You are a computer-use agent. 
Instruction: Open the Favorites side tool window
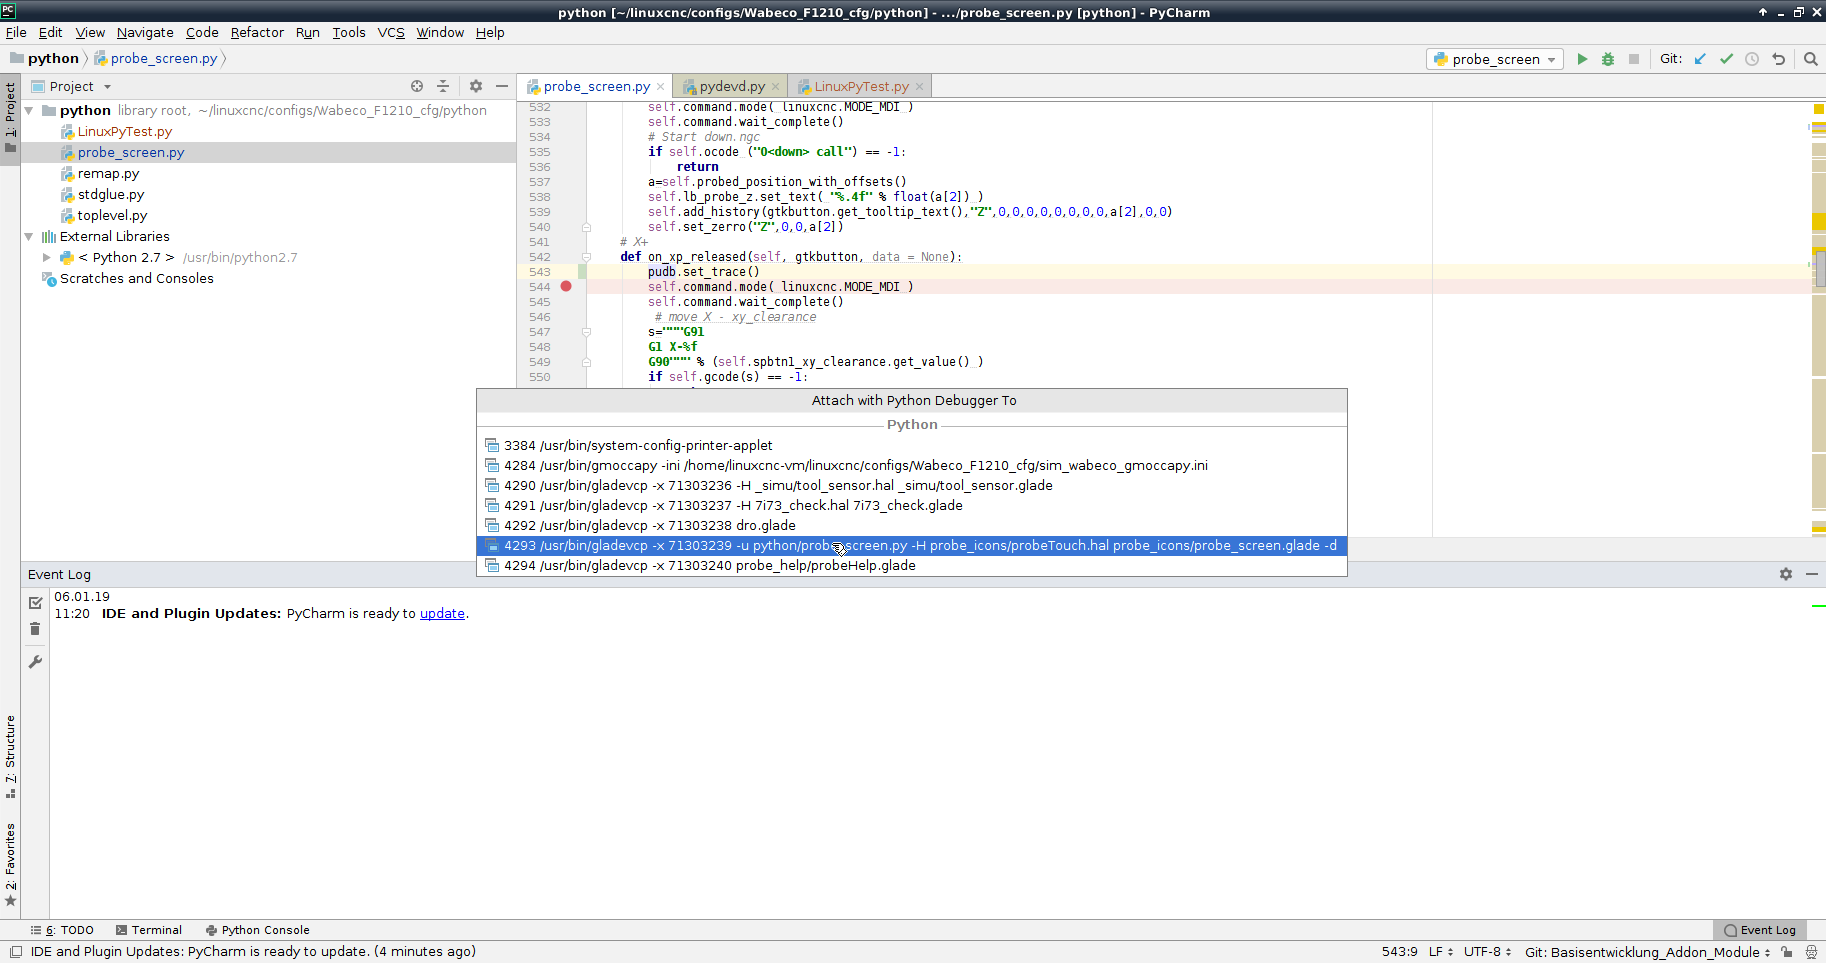pyautogui.click(x=10, y=864)
